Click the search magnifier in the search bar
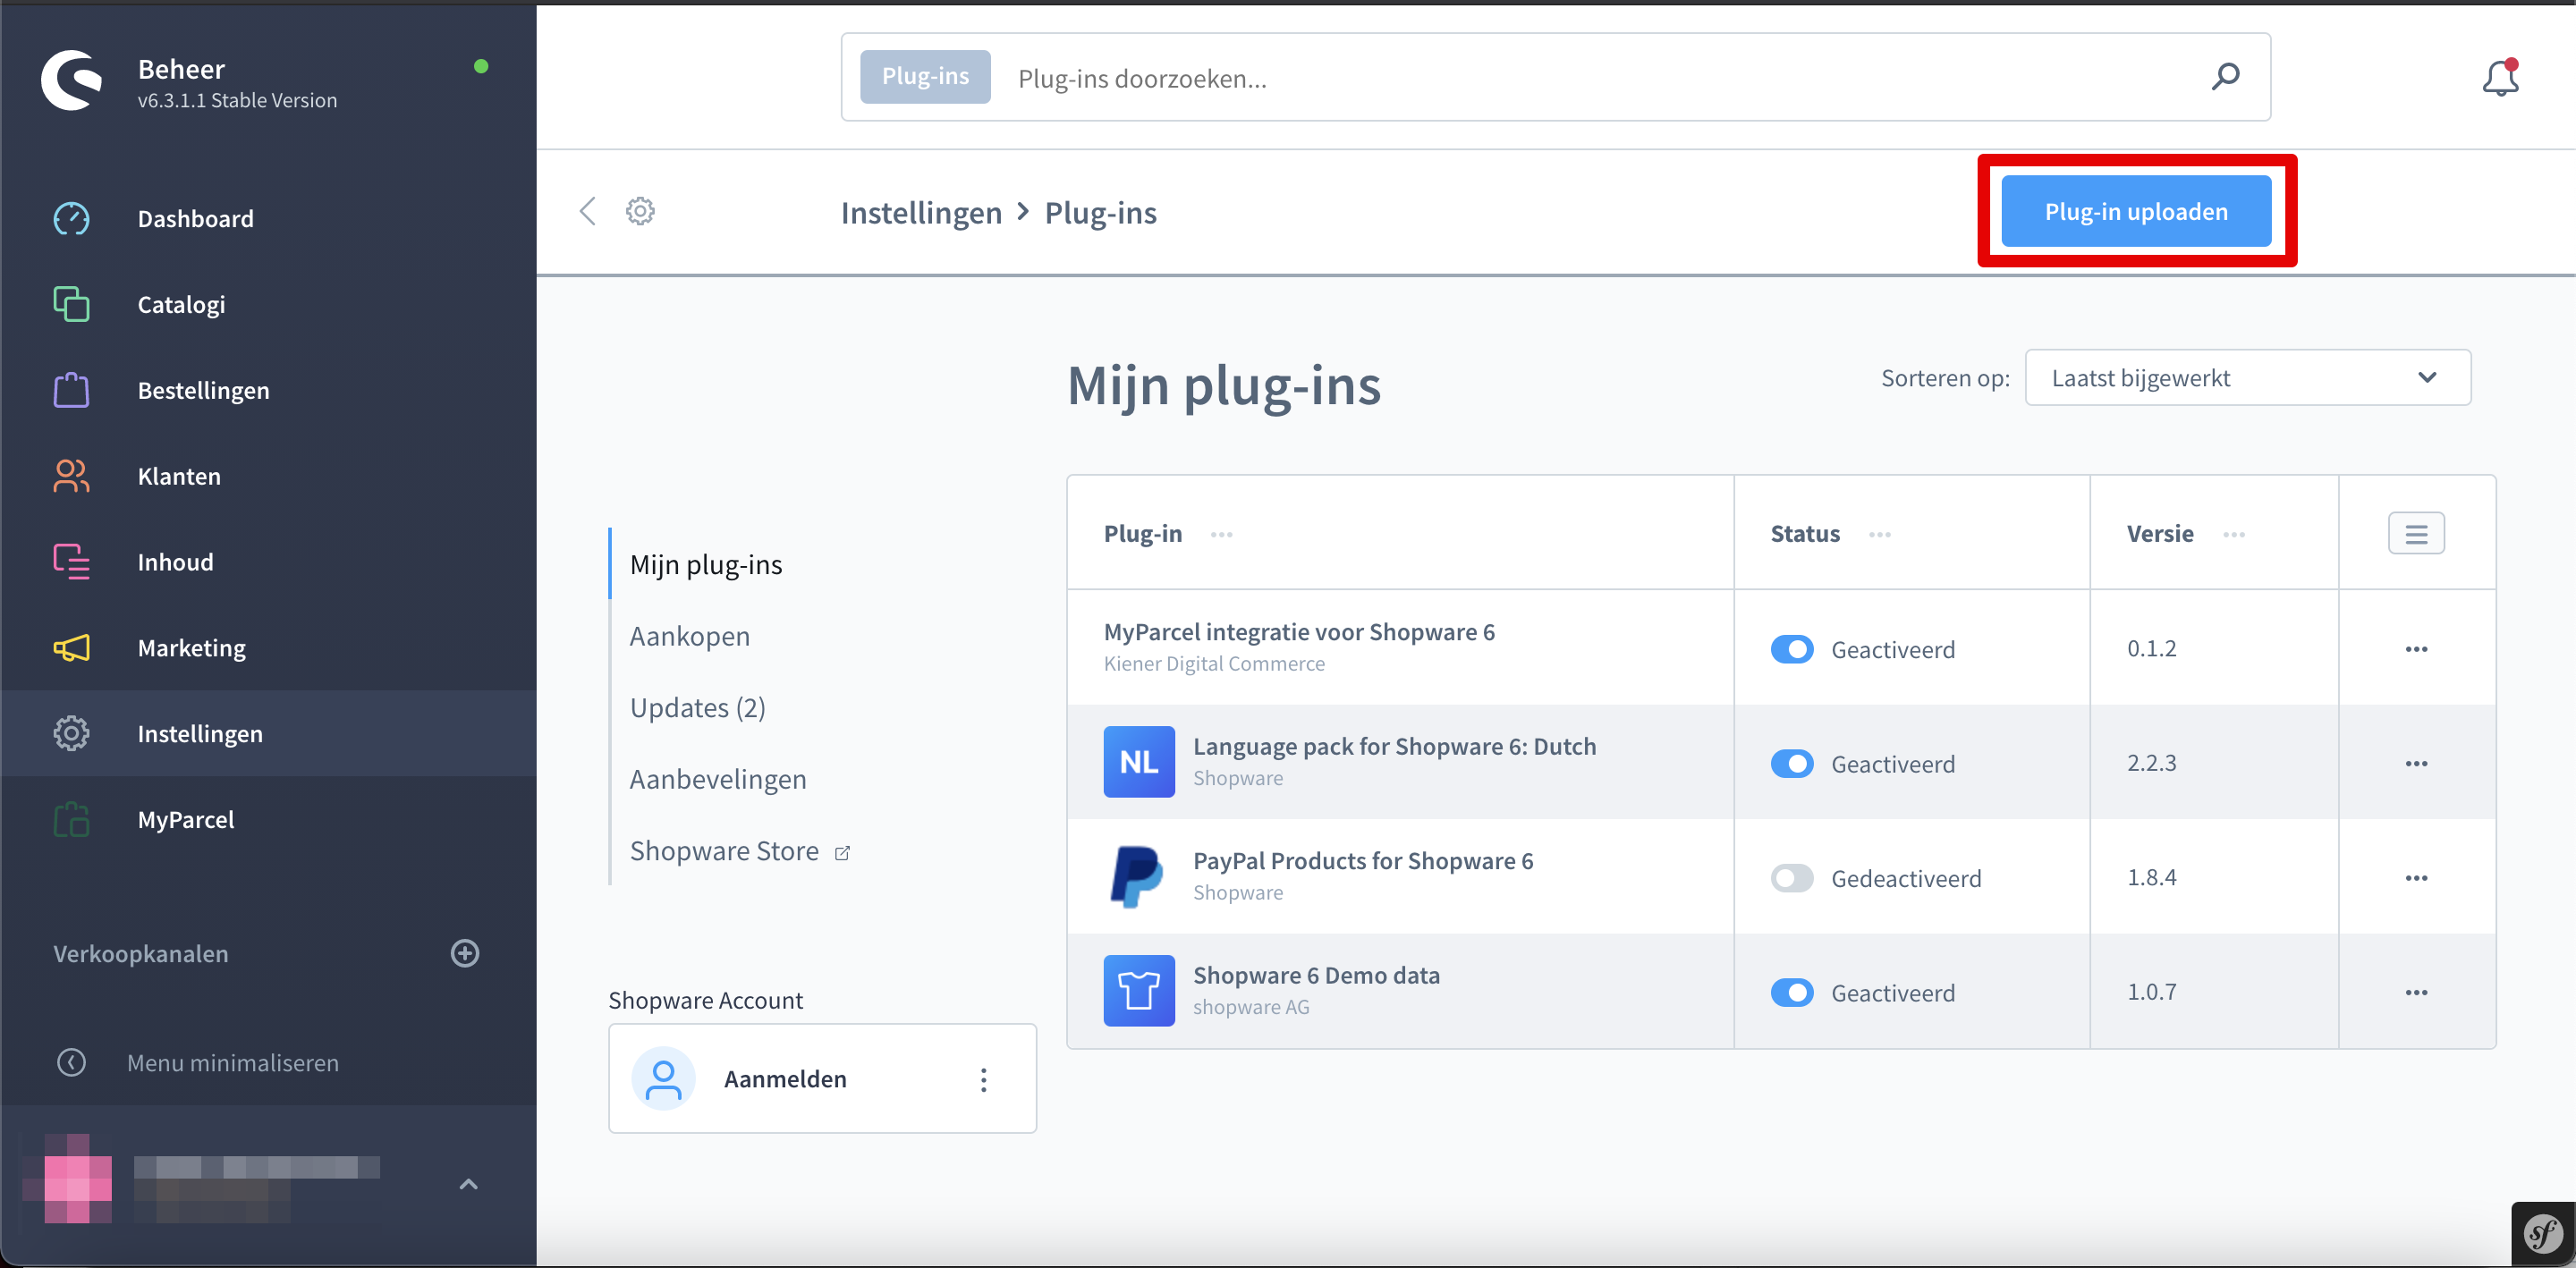The width and height of the screenshot is (2576, 1268). pos(2227,77)
